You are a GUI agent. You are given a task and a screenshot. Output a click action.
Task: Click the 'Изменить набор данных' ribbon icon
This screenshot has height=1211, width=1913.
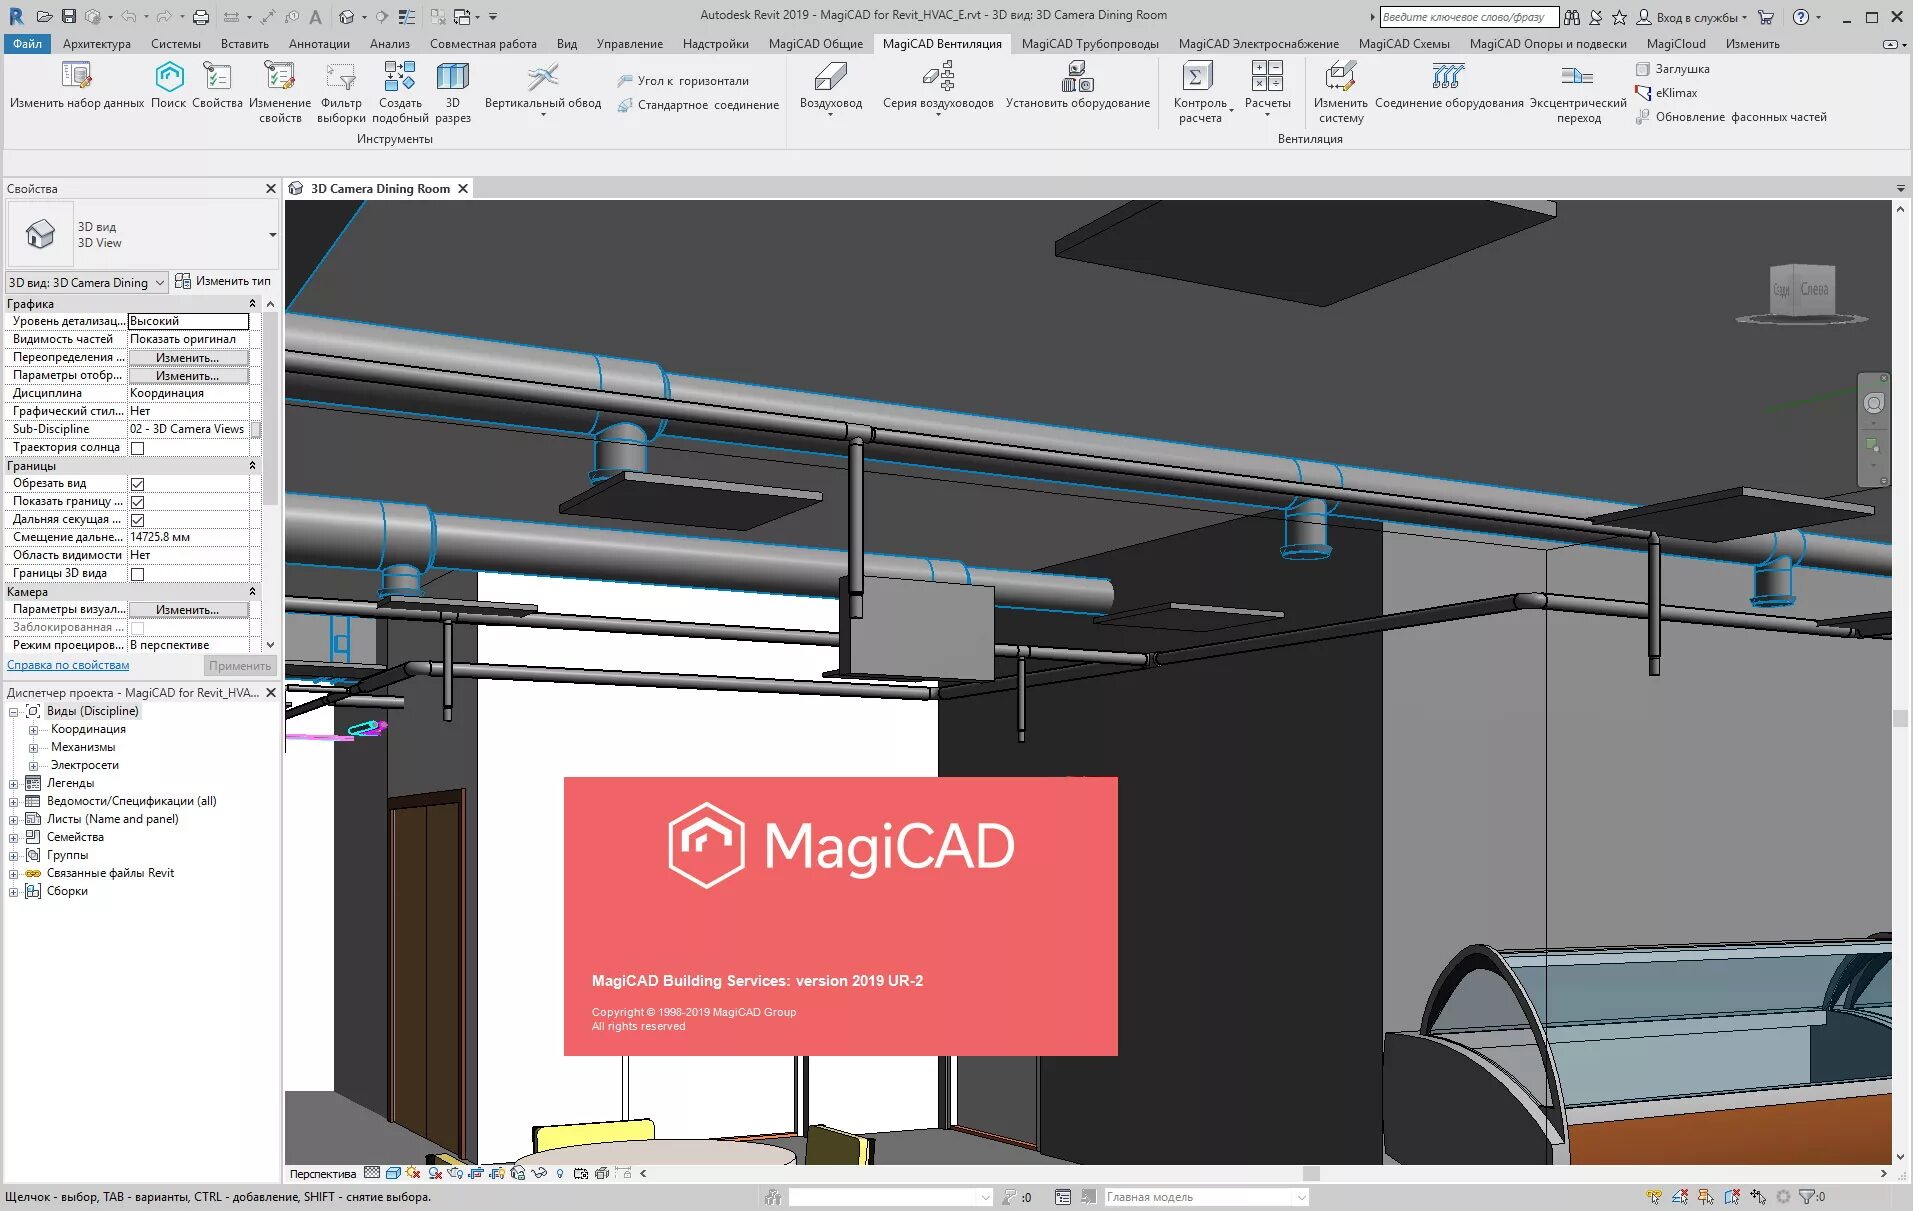point(77,77)
